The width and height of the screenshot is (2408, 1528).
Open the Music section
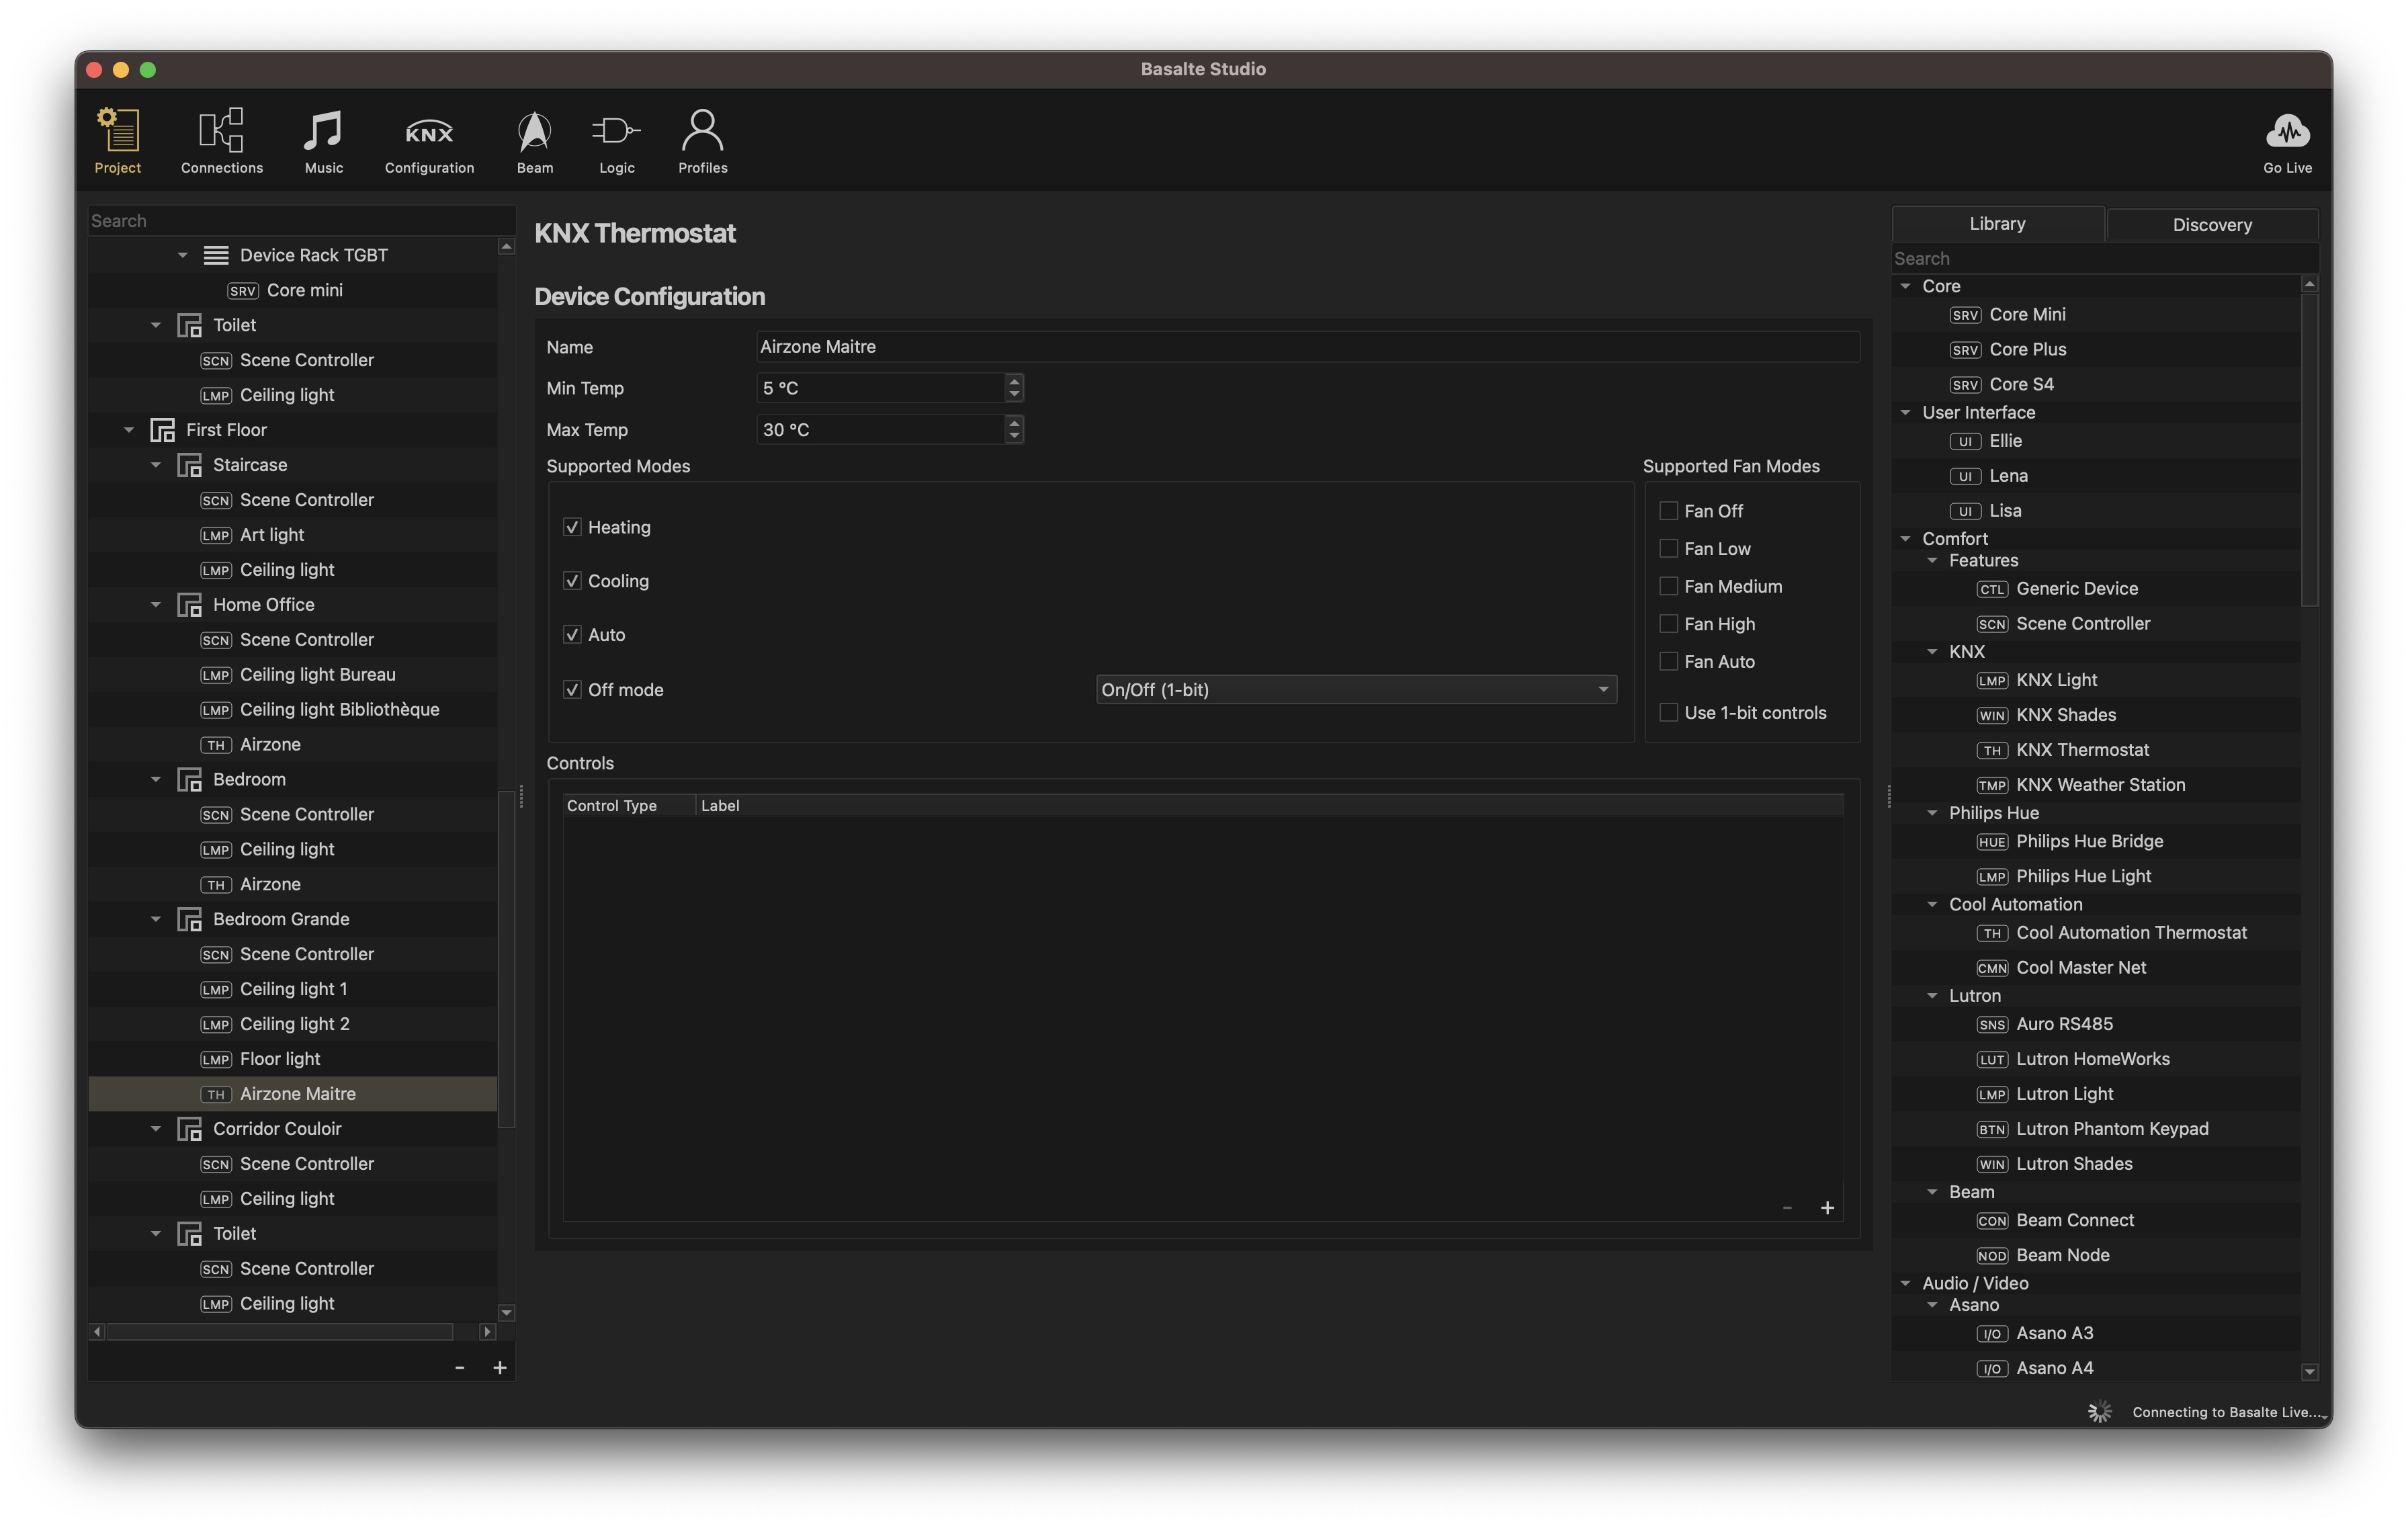tap(323, 141)
